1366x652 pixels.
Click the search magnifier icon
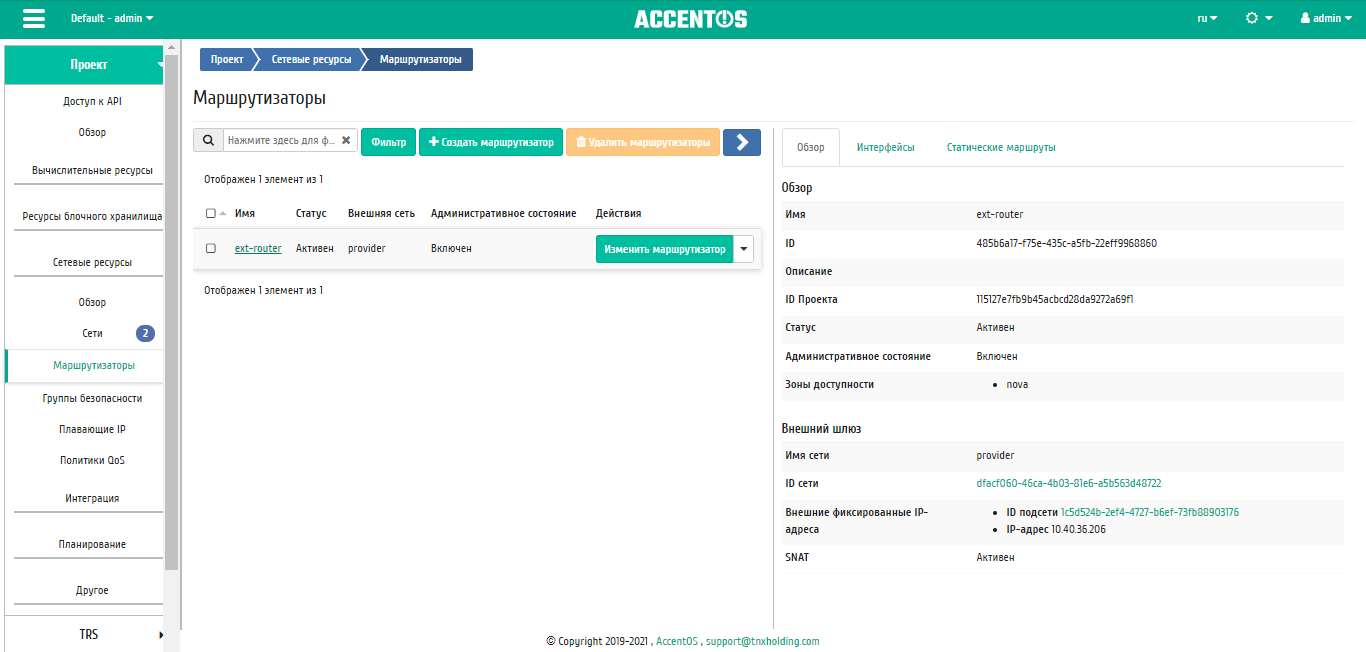click(x=208, y=141)
